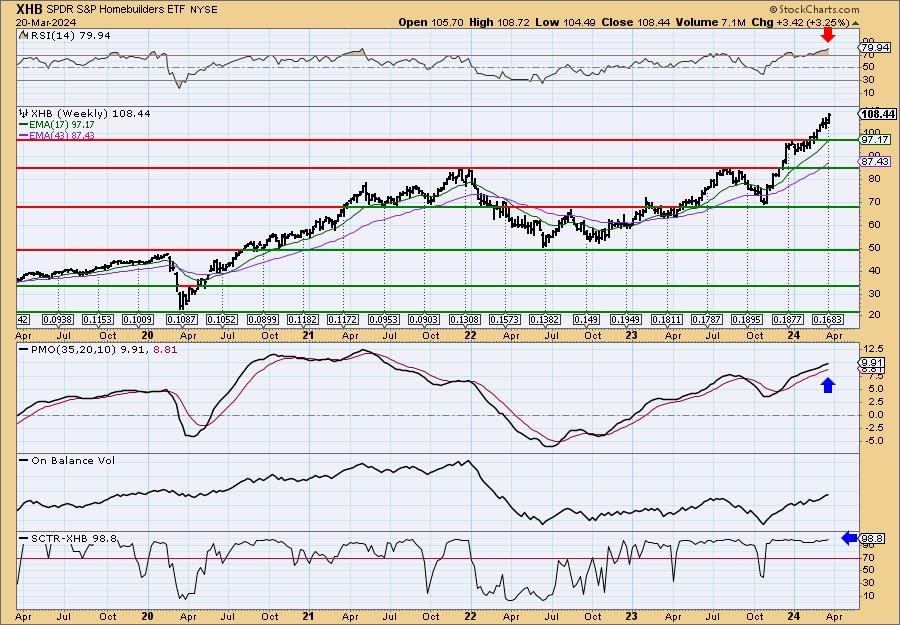Click the 0.1949 value box
Image resolution: width=900 pixels, height=625 pixels.
[626, 319]
